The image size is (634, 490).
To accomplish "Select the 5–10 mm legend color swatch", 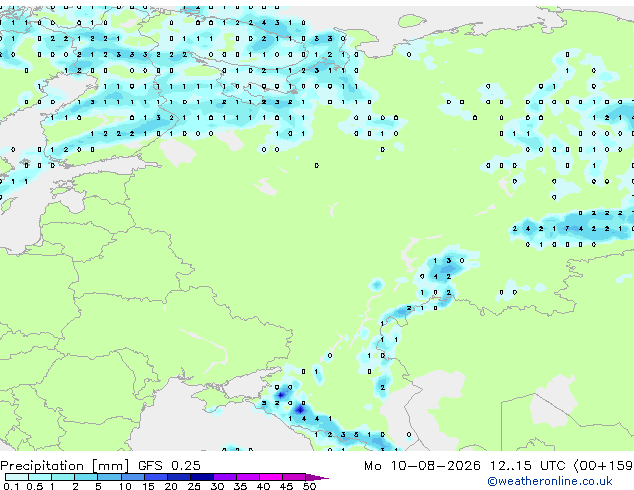I will click(109, 477).
